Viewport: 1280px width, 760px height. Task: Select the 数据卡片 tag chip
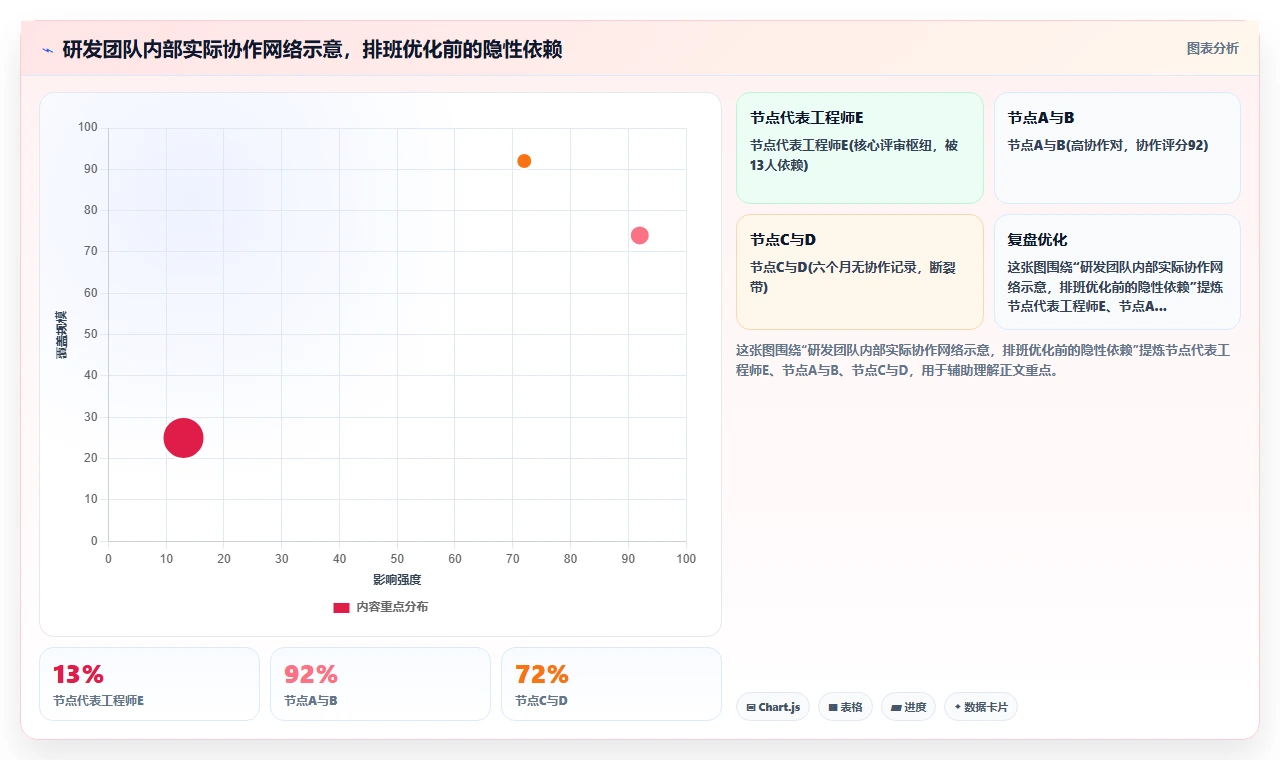coord(981,707)
